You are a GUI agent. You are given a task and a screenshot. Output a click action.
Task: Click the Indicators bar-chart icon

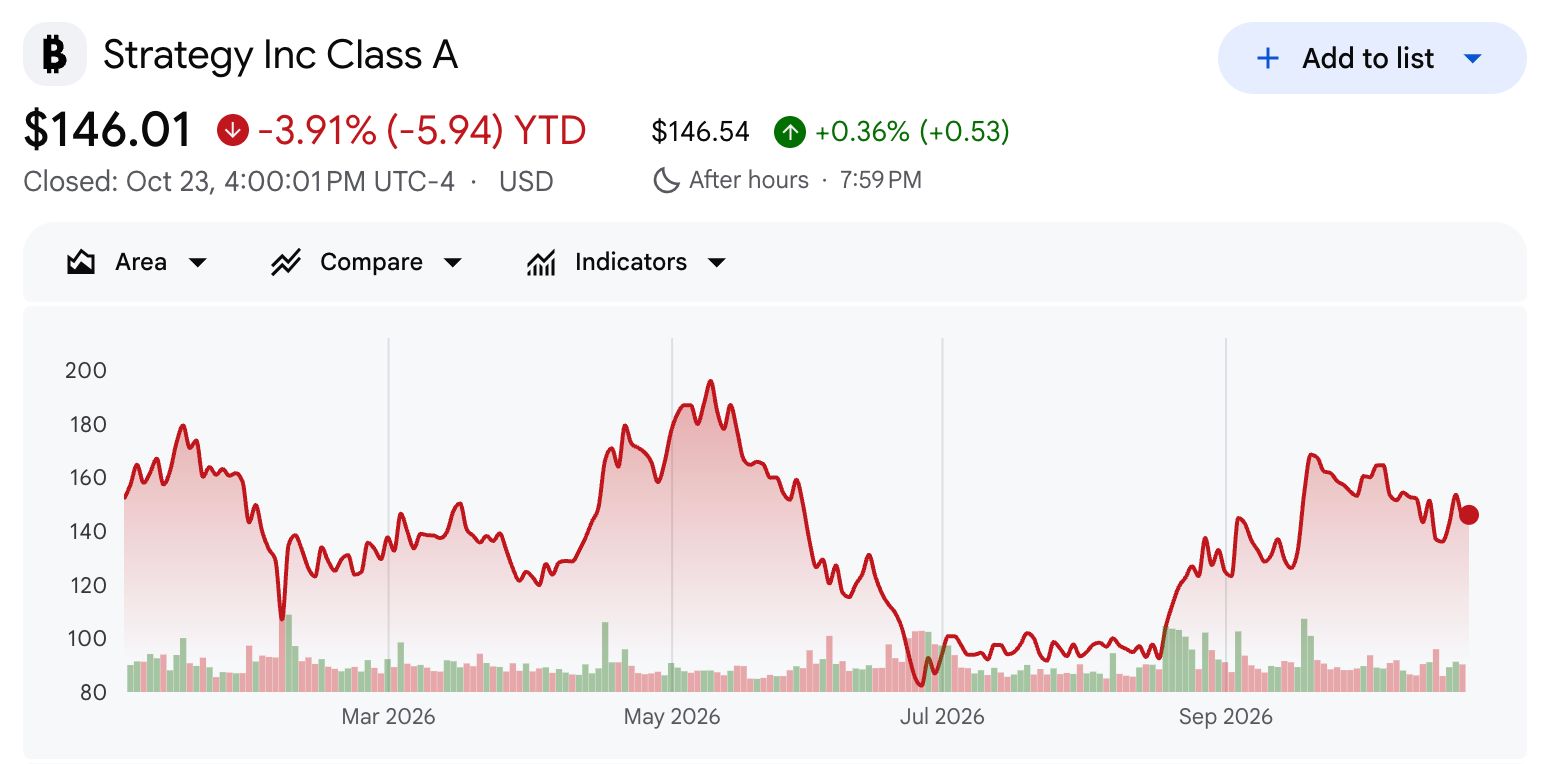pyautogui.click(x=541, y=262)
